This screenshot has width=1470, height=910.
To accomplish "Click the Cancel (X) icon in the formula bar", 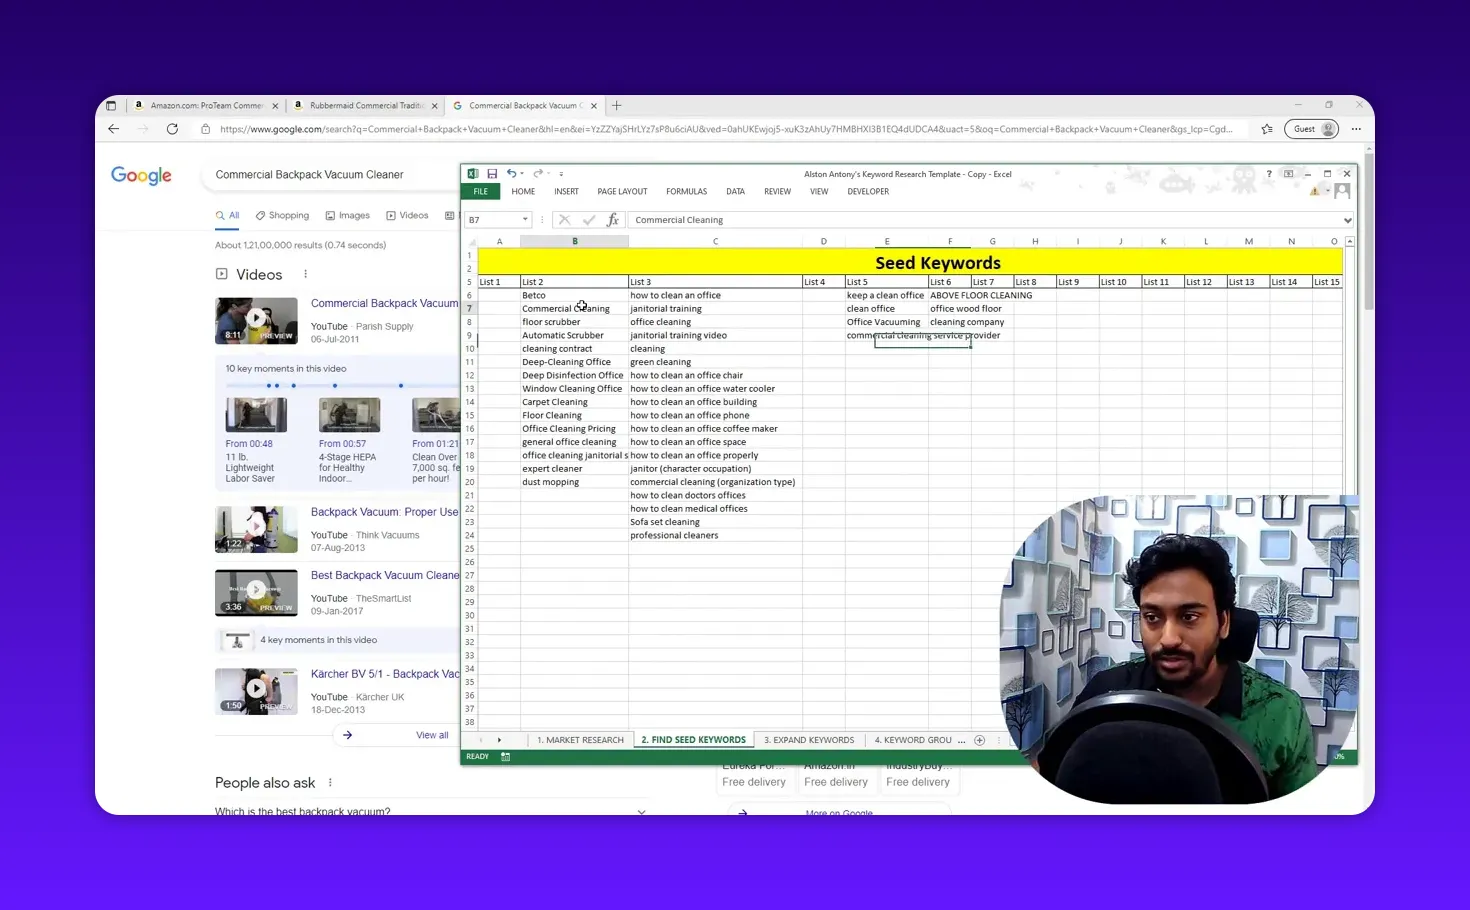I will point(564,219).
